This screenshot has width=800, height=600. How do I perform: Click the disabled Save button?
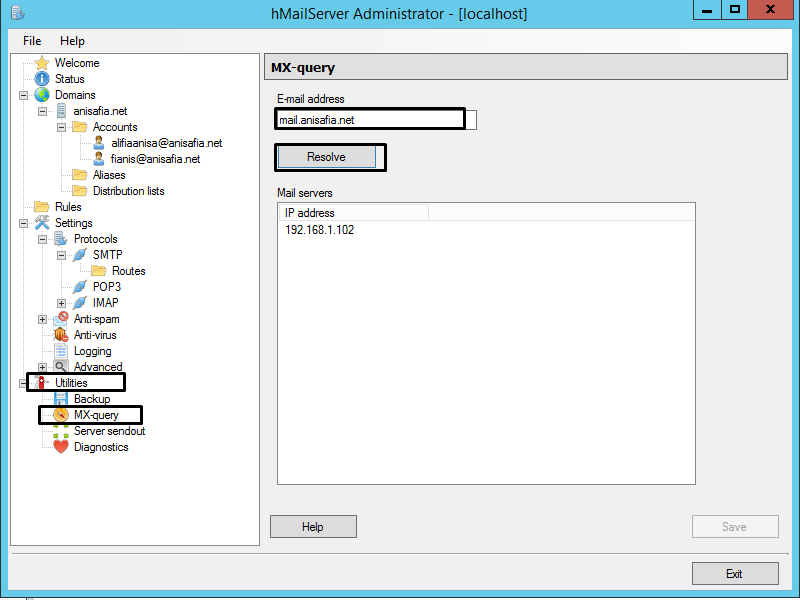pos(735,527)
